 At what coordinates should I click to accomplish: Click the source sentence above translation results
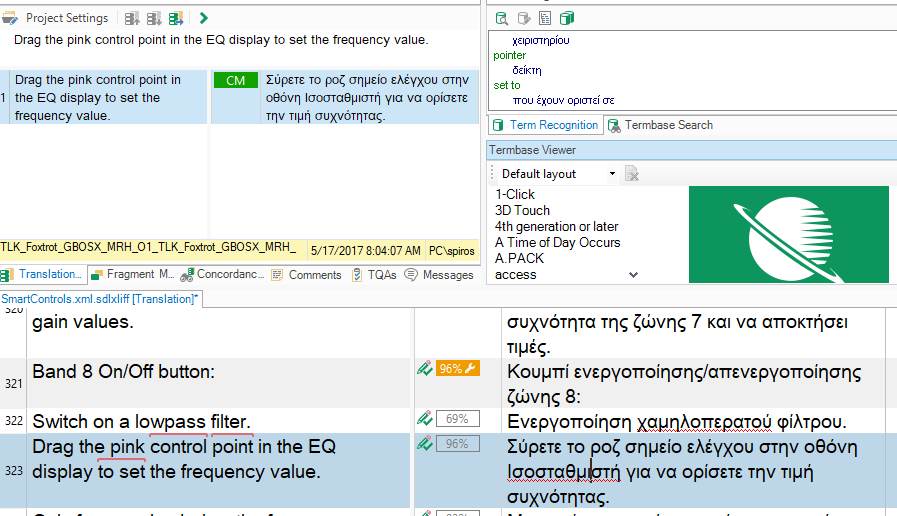pos(221,40)
